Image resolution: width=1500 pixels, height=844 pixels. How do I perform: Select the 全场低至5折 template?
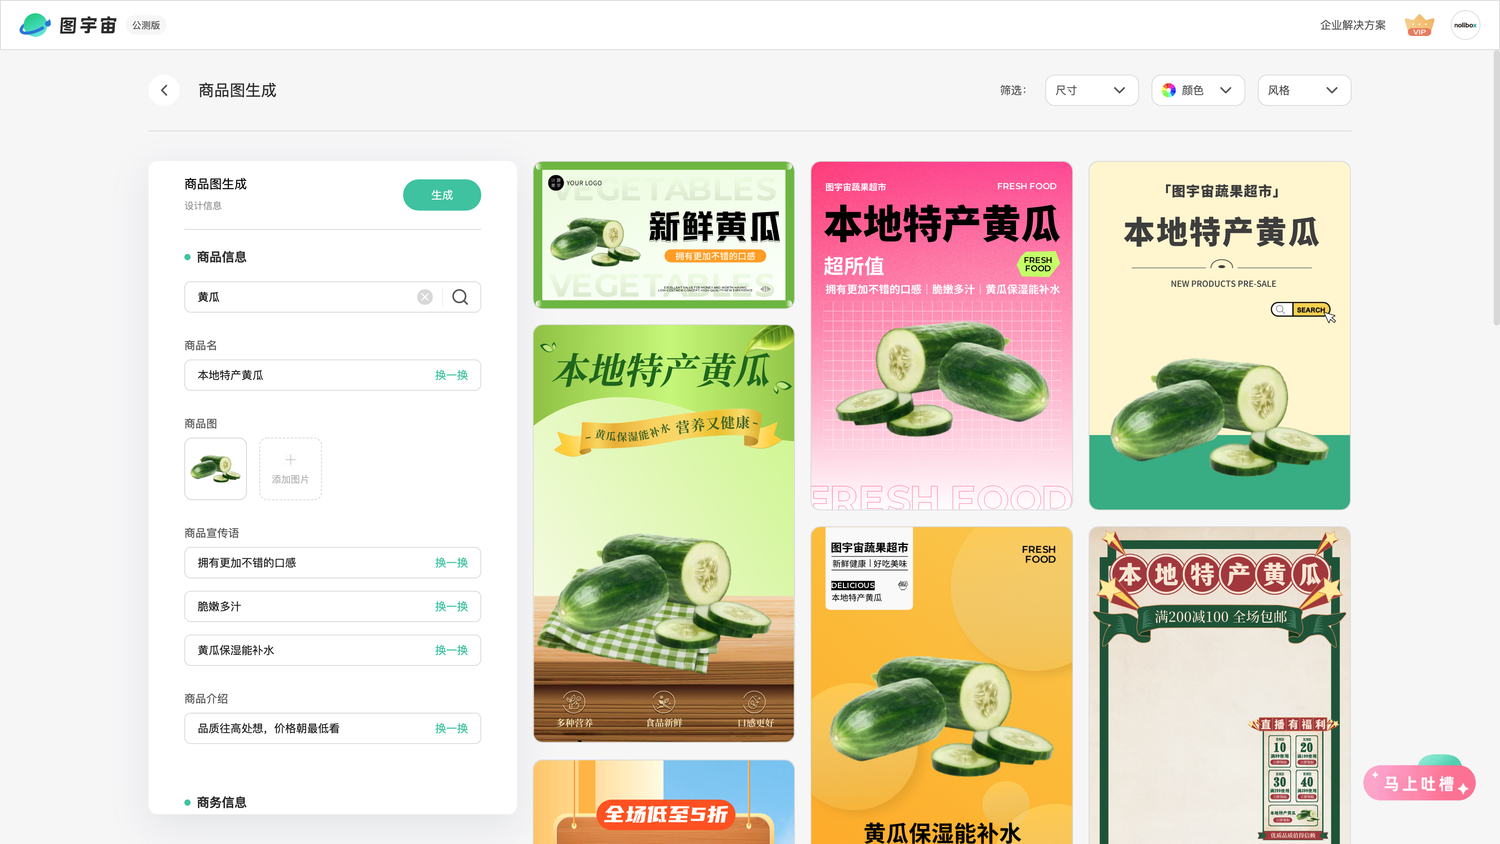tap(664, 802)
